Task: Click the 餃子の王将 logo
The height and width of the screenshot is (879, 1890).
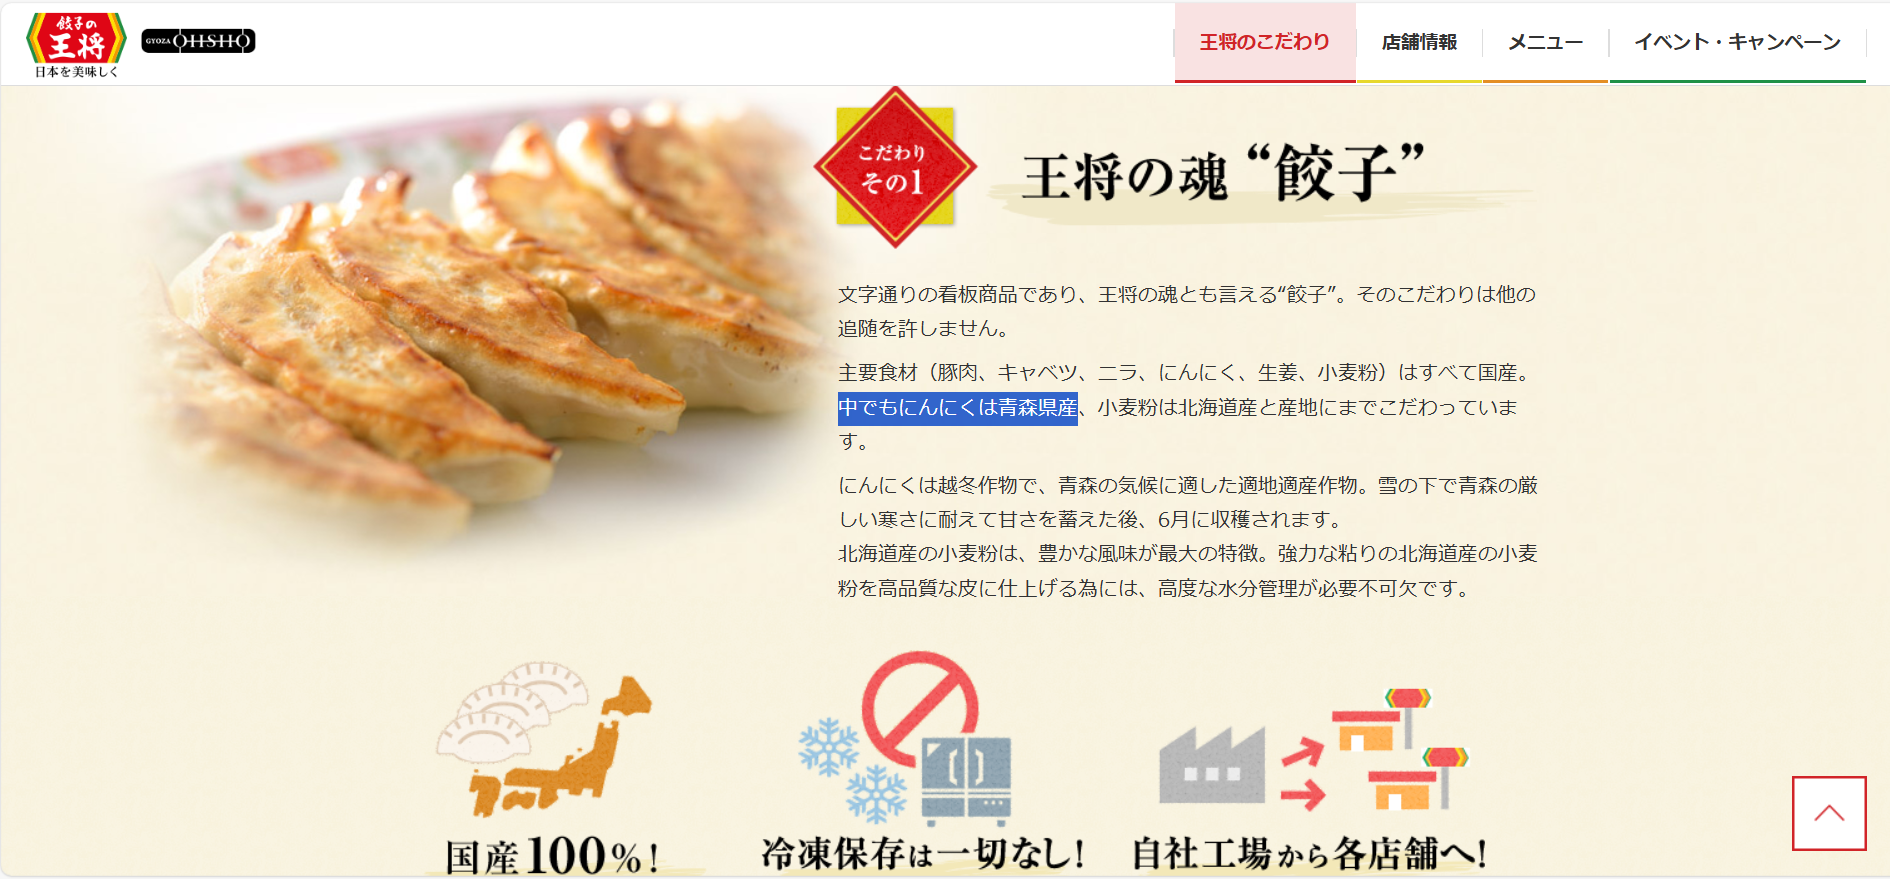Action: tap(76, 45)
